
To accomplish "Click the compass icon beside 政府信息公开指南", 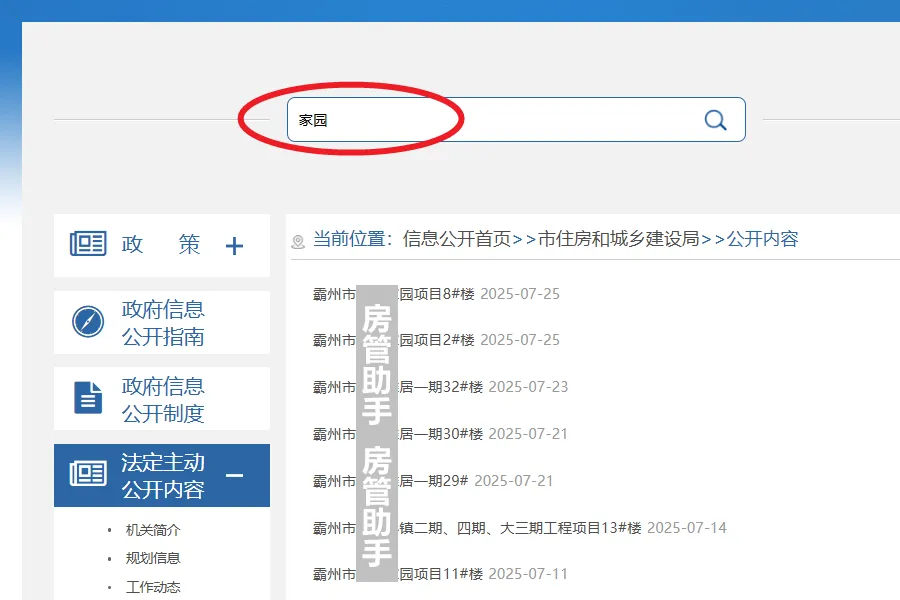I will click(88, 322).
